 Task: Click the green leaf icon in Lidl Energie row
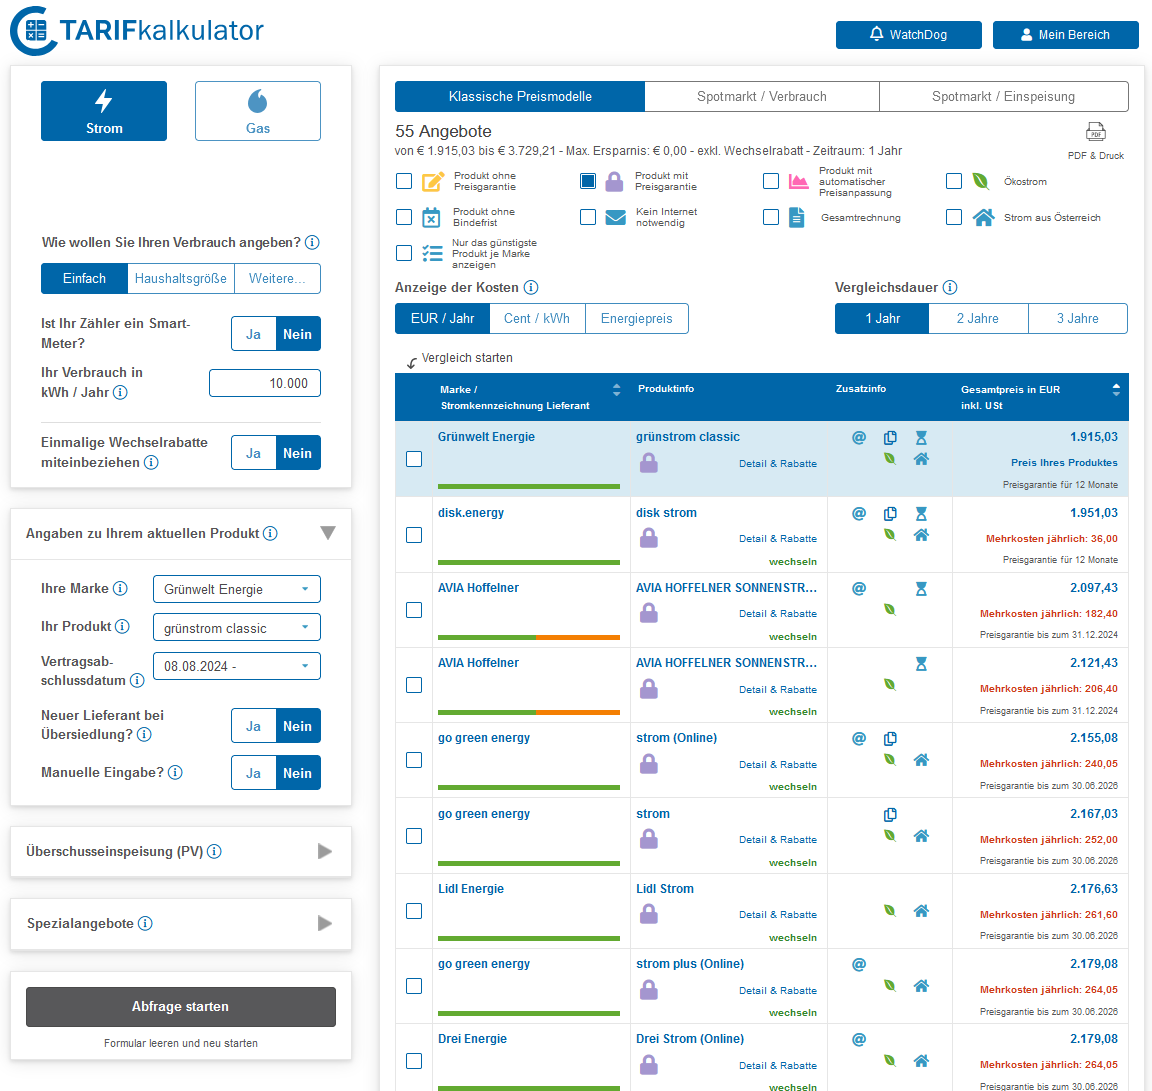click(890, 910)
